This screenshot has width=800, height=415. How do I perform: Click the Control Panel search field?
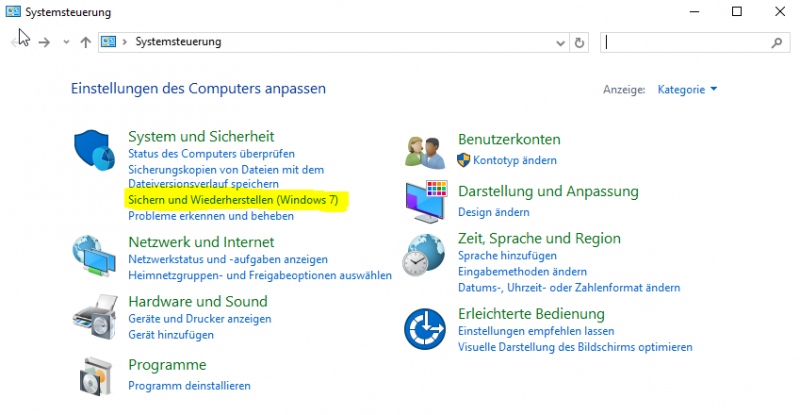point(688,43)
